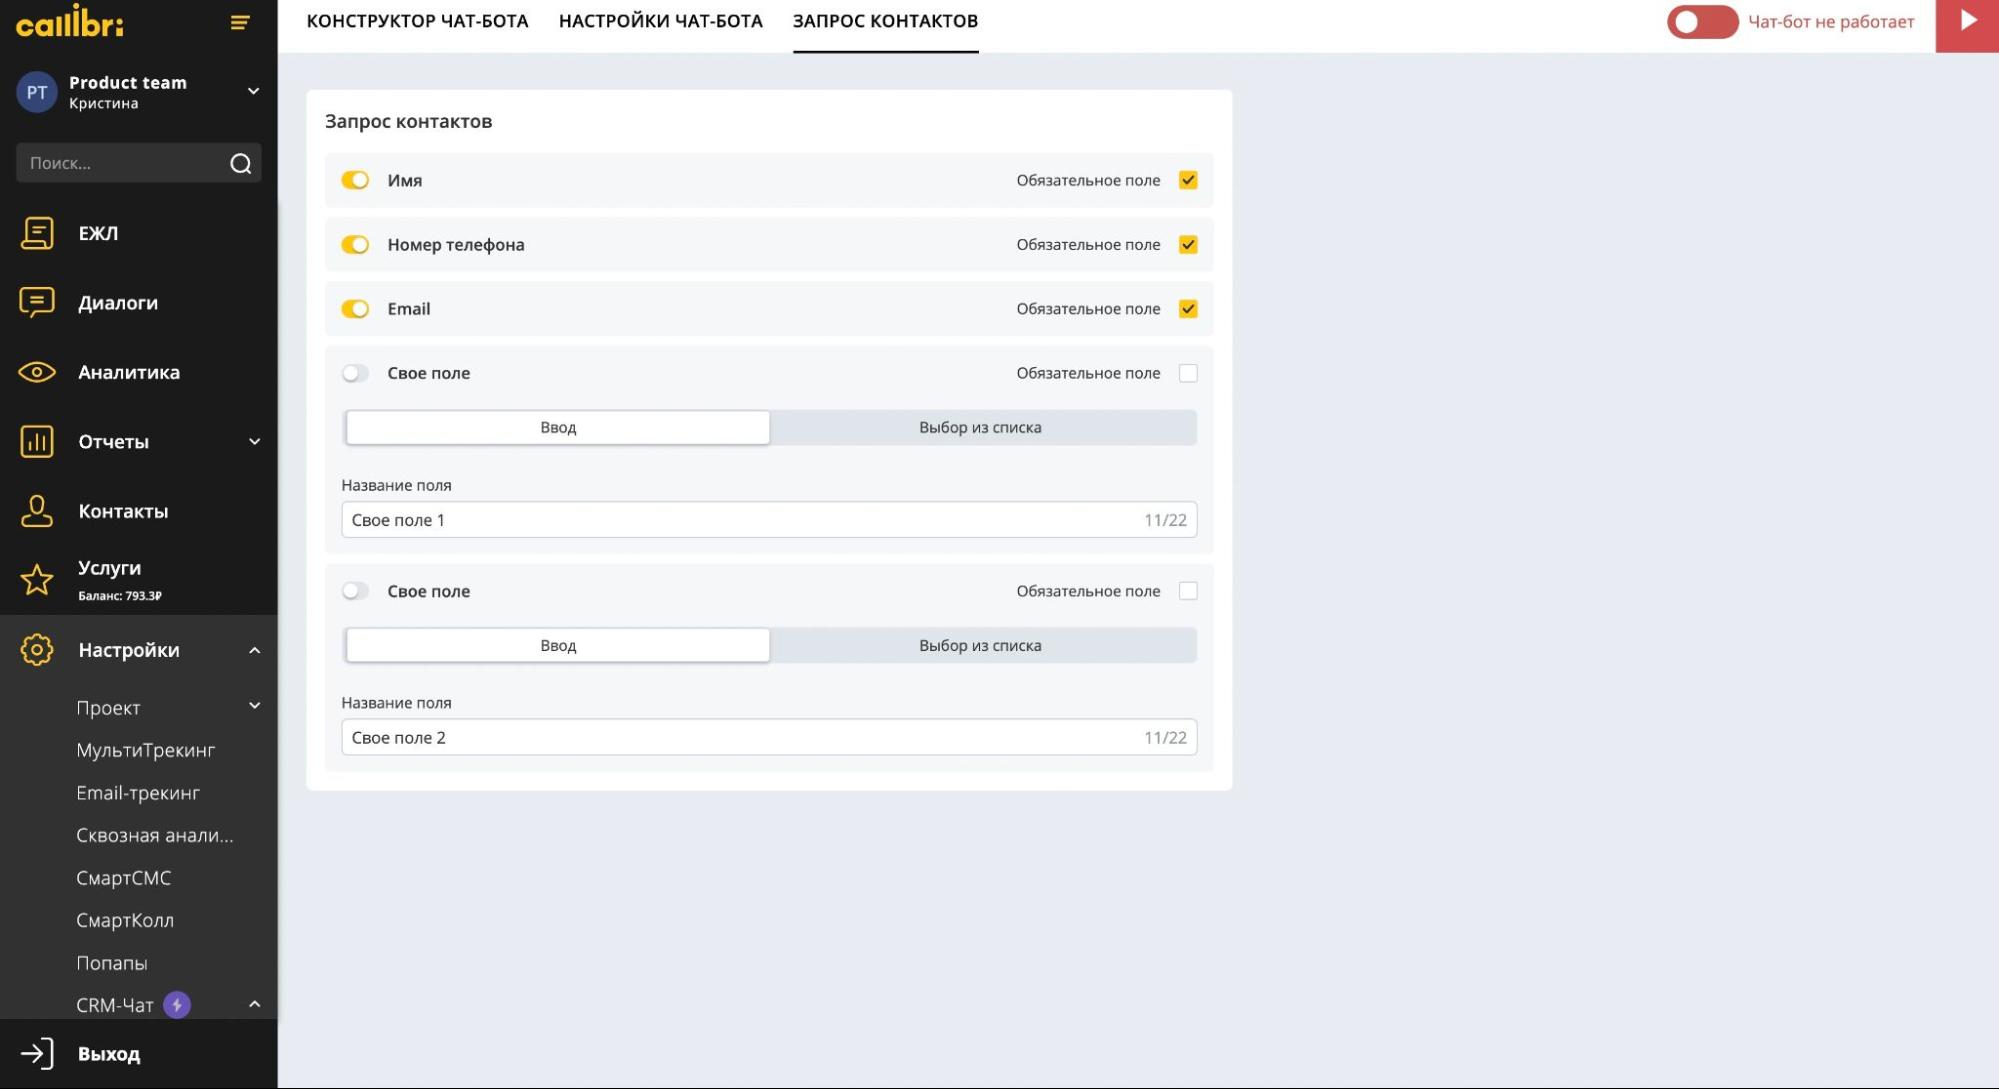Click the Услуги star icon

[37, 580]
